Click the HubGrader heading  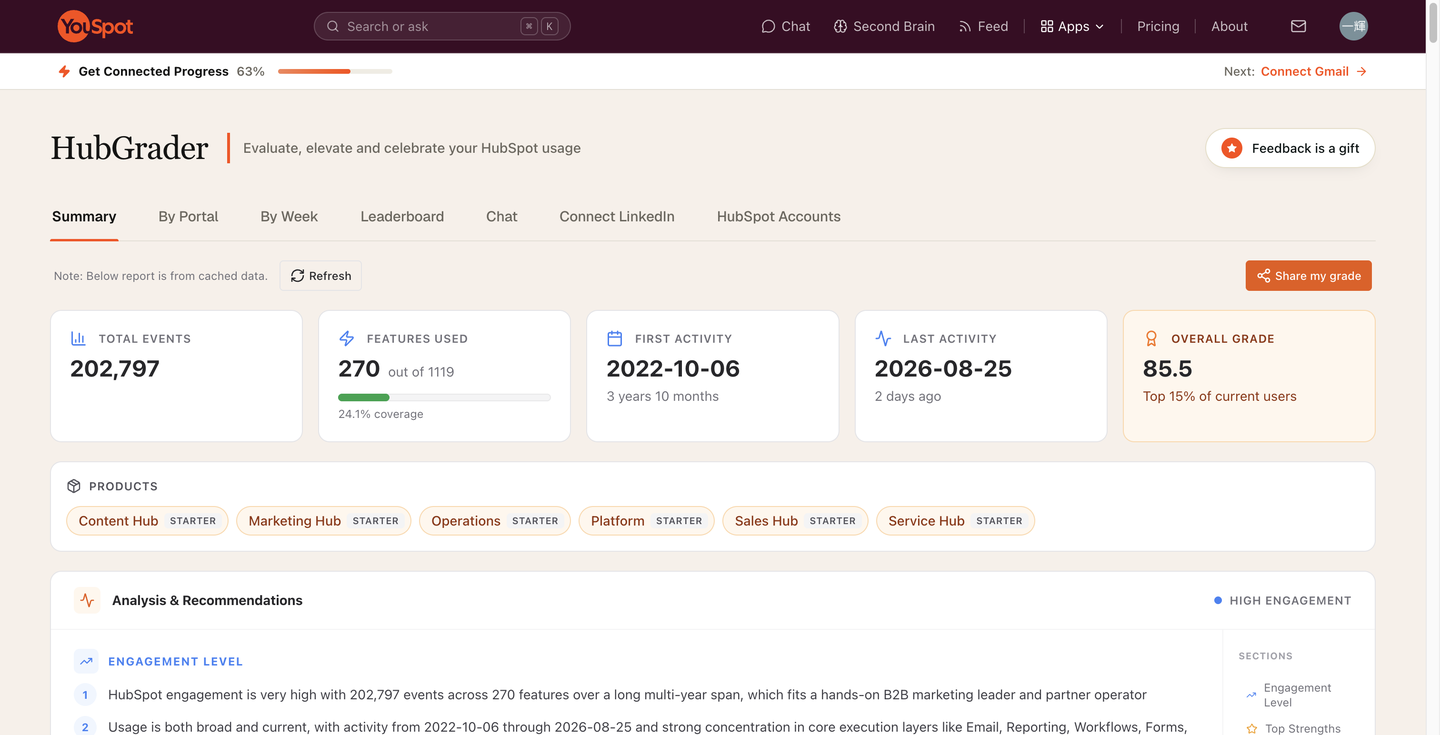[130, 148]
